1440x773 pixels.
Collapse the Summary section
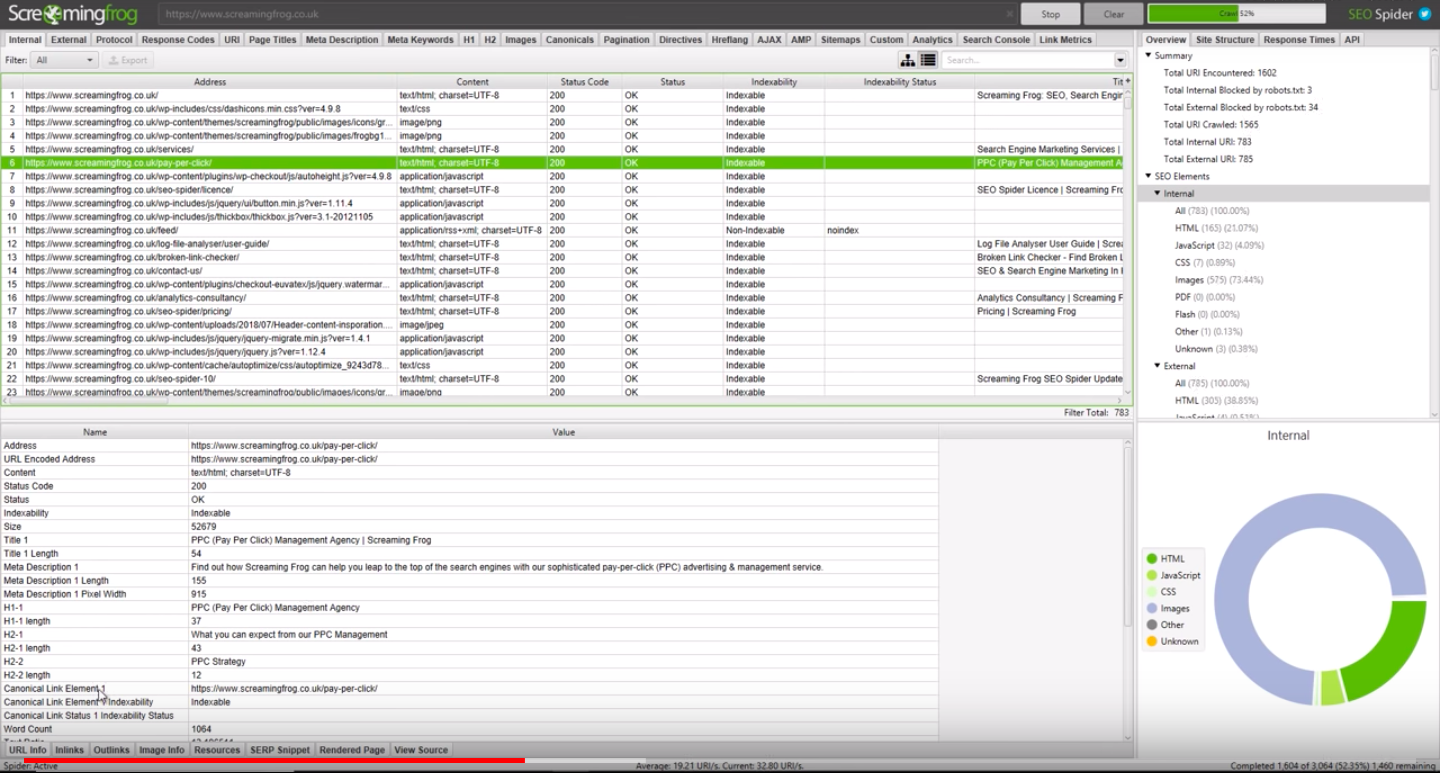[x=1146, y=56]
